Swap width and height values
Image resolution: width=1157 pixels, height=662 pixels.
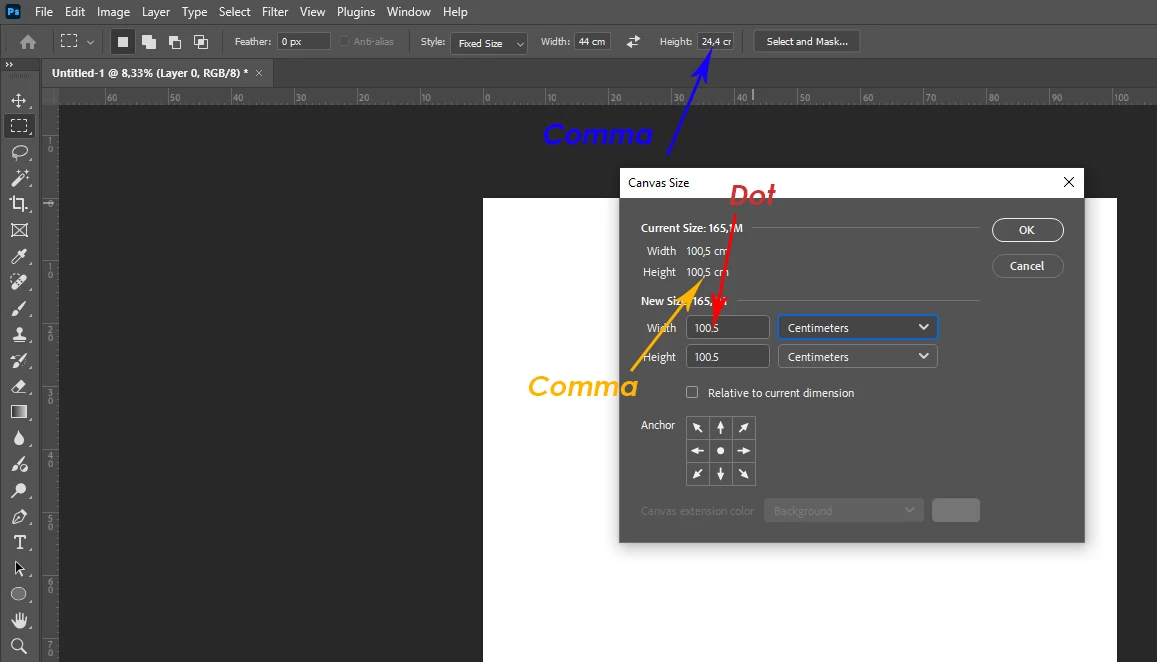point(633,42)
